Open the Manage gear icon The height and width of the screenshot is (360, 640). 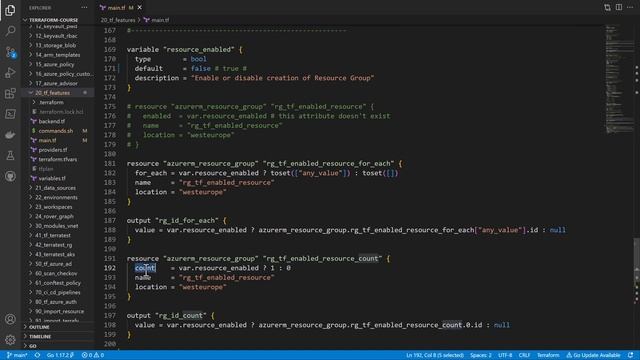click(10, 339)
